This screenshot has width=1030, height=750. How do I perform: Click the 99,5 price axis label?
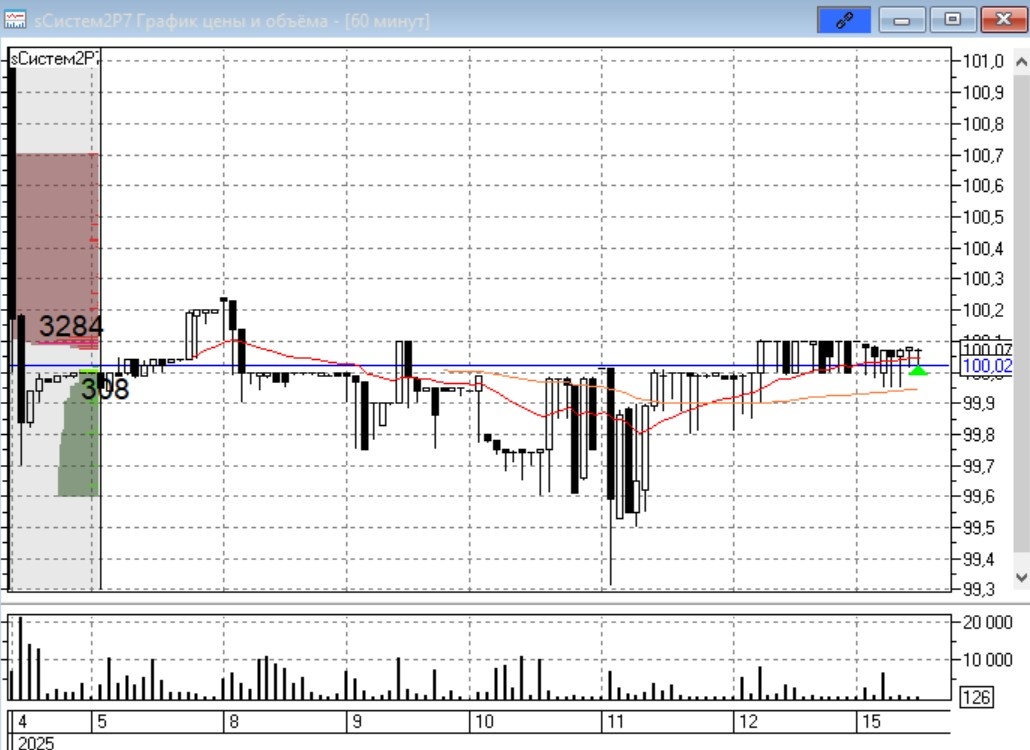[979, 528]
